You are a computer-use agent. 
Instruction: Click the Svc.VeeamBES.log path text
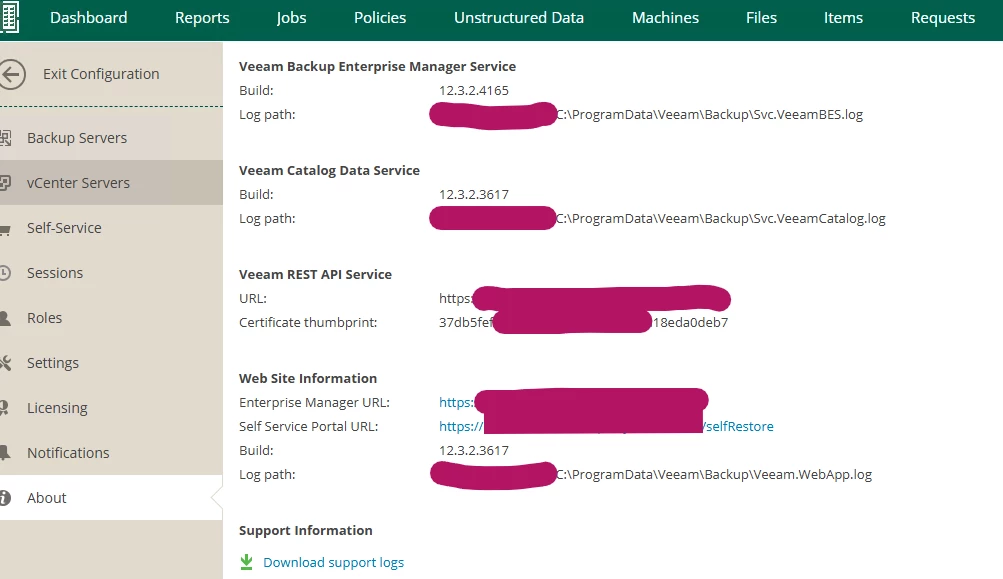point(709,115)
